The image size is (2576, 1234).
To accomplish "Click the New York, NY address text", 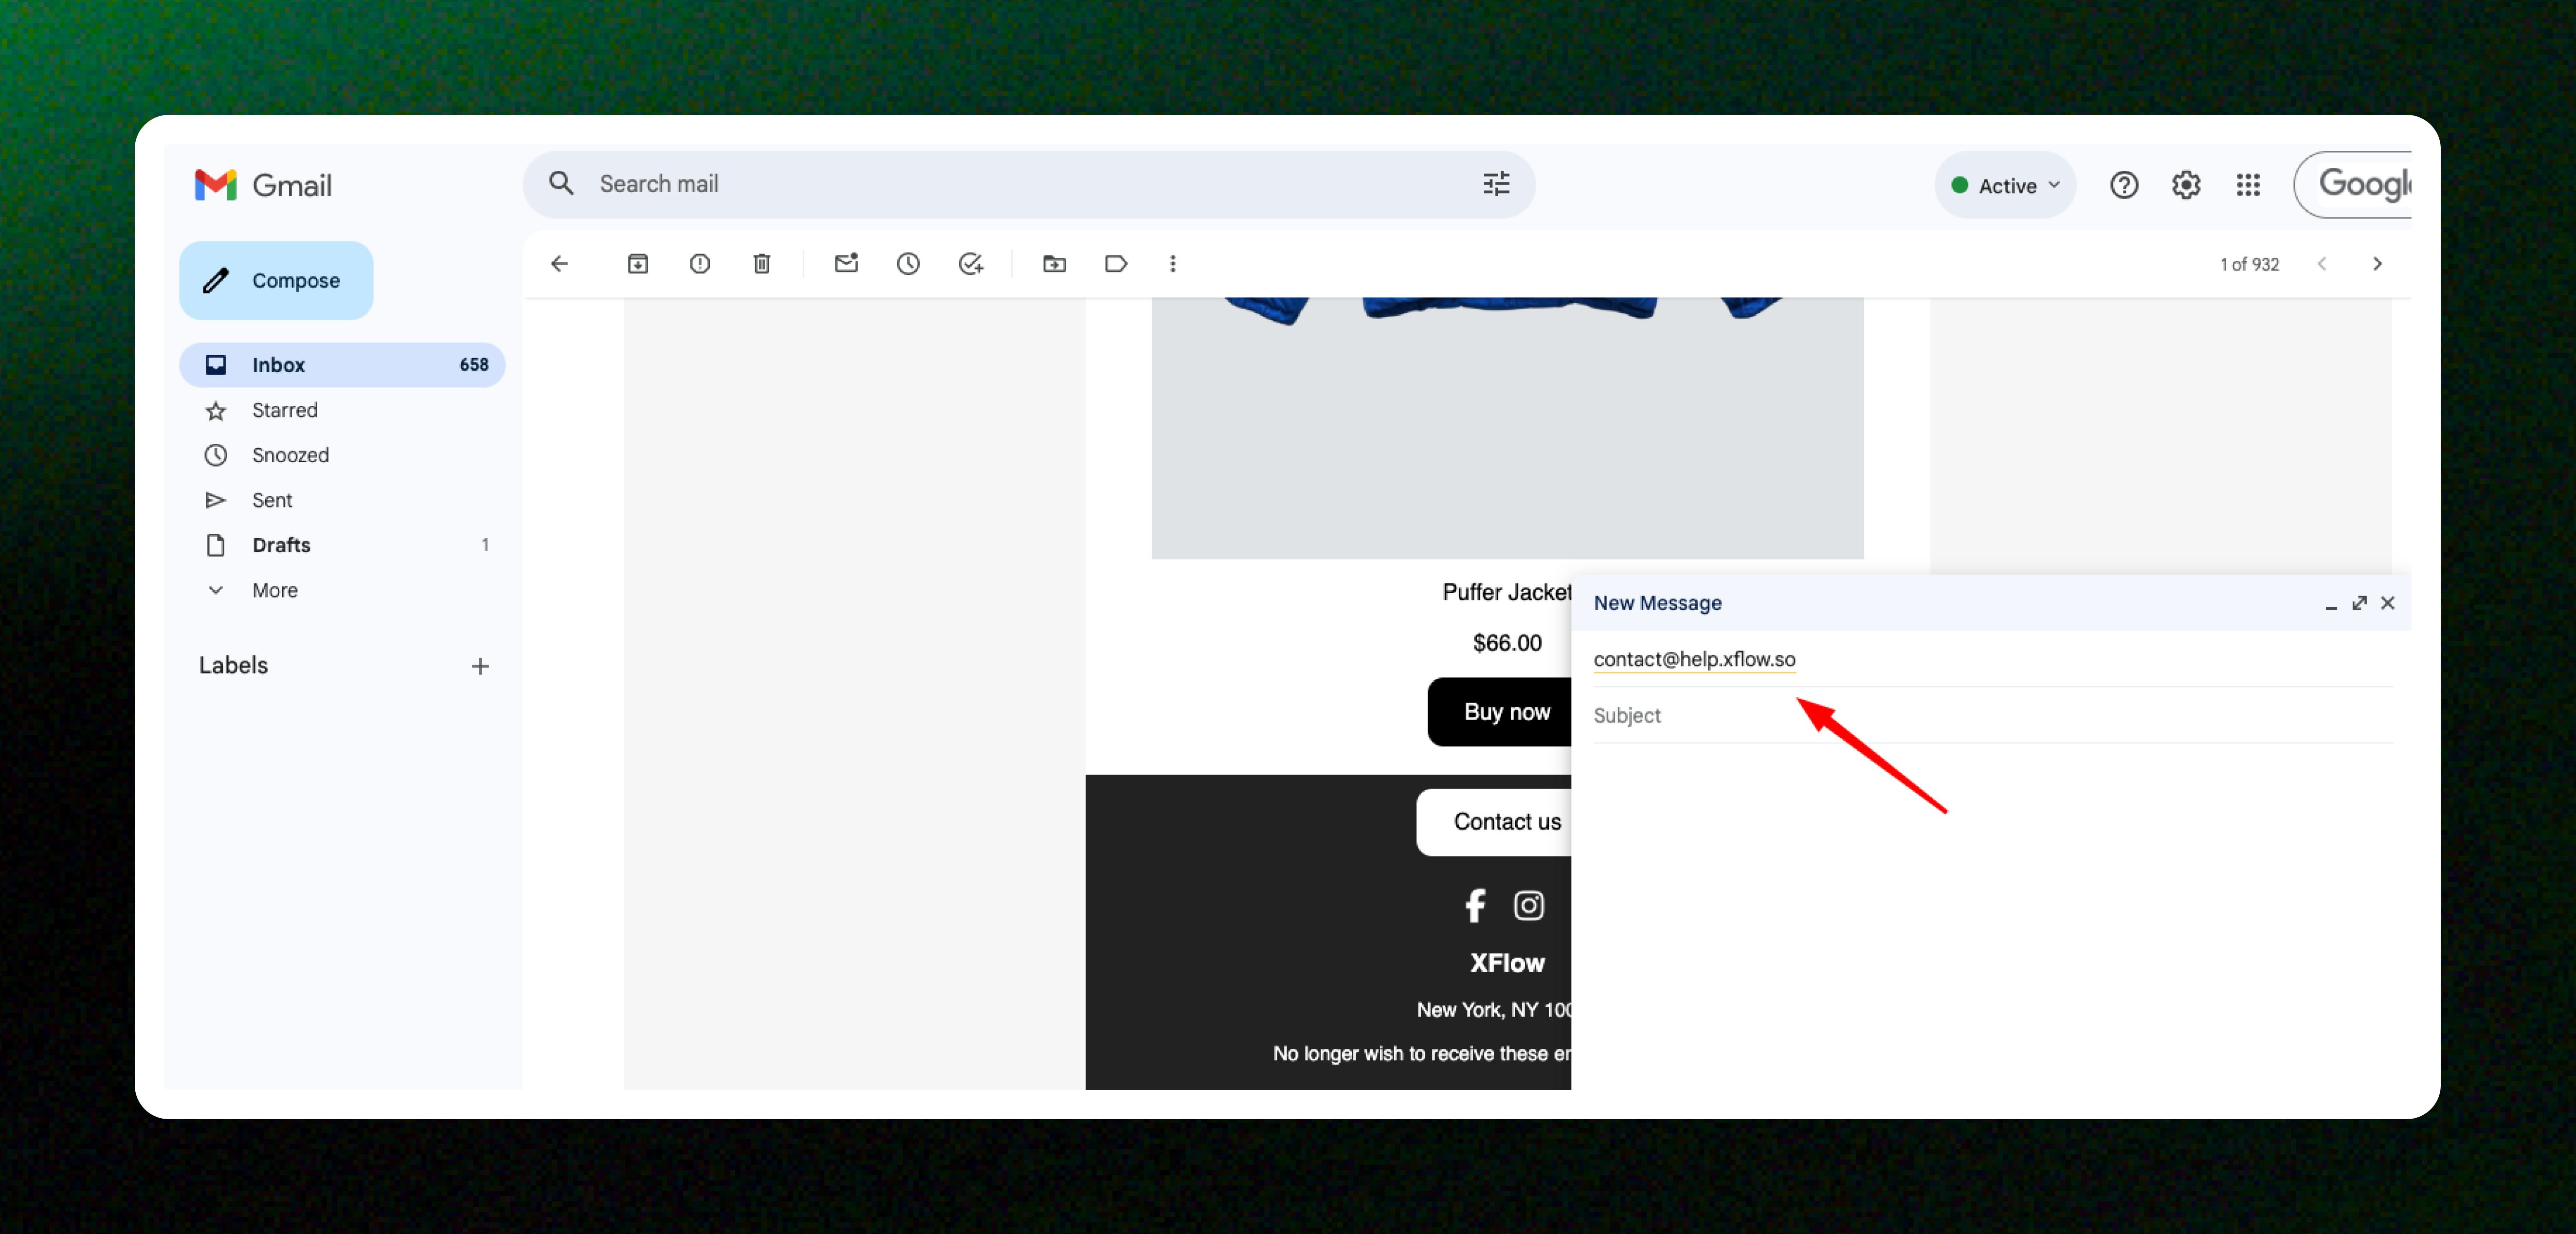I will 1494,1010.
